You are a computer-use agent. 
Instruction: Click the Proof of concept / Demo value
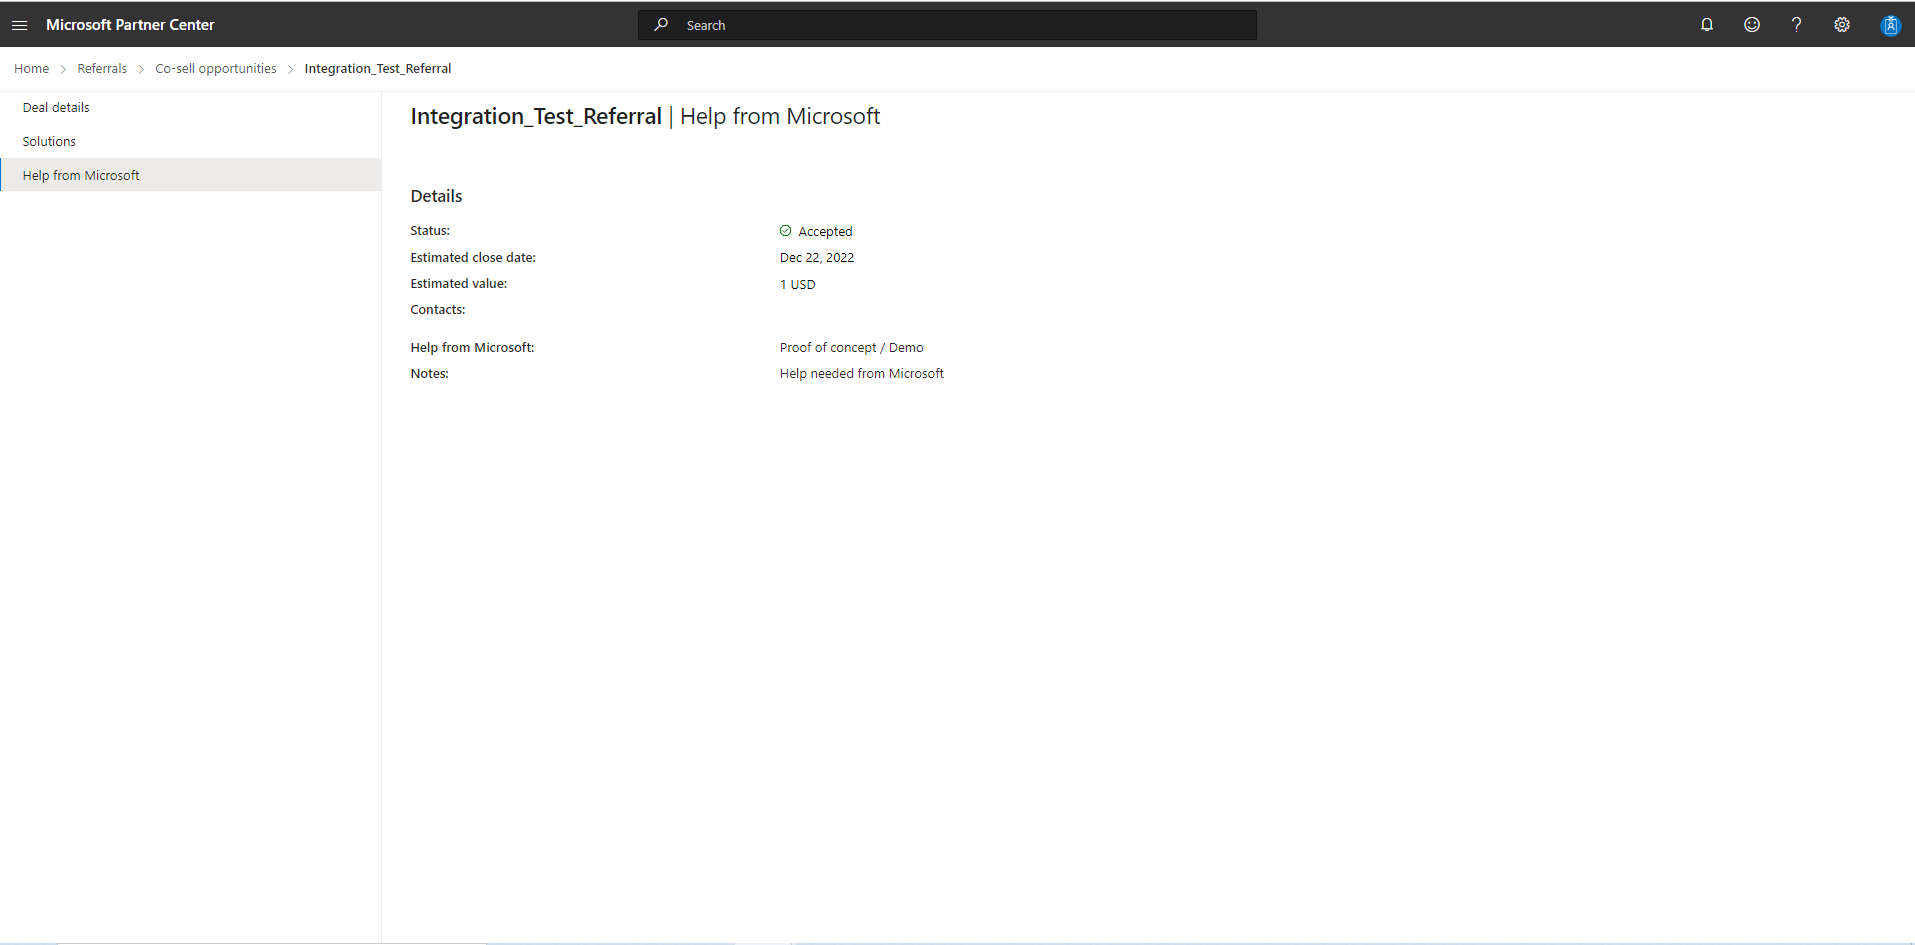(852, 348)
